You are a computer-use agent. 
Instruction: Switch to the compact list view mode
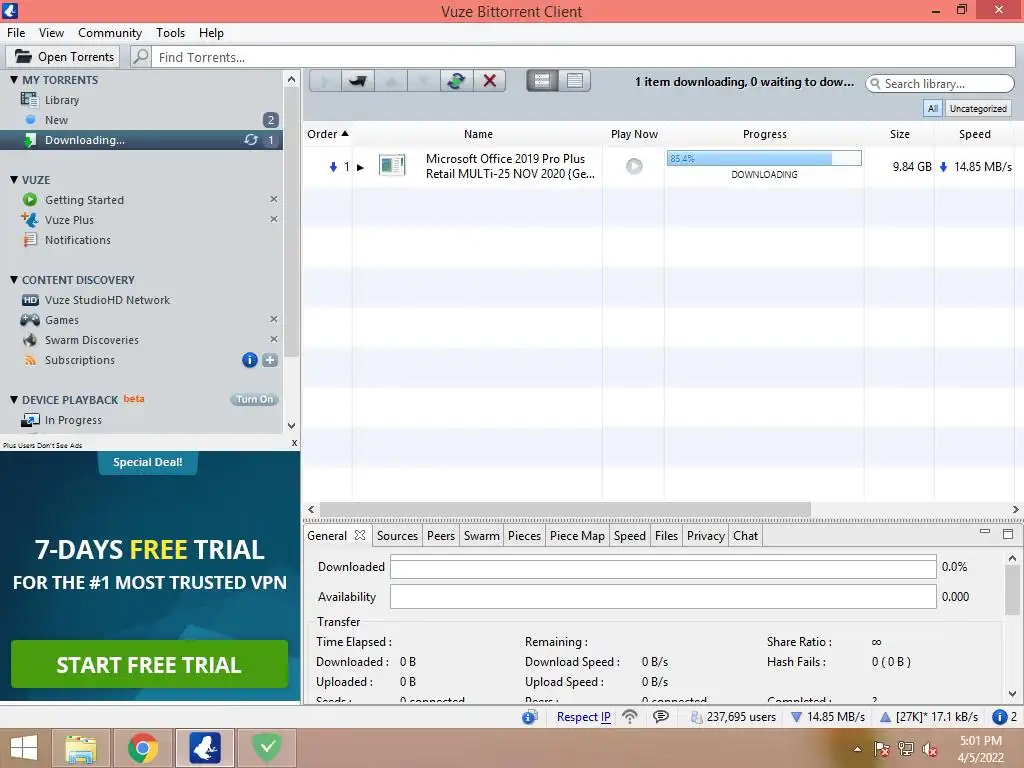575,80
